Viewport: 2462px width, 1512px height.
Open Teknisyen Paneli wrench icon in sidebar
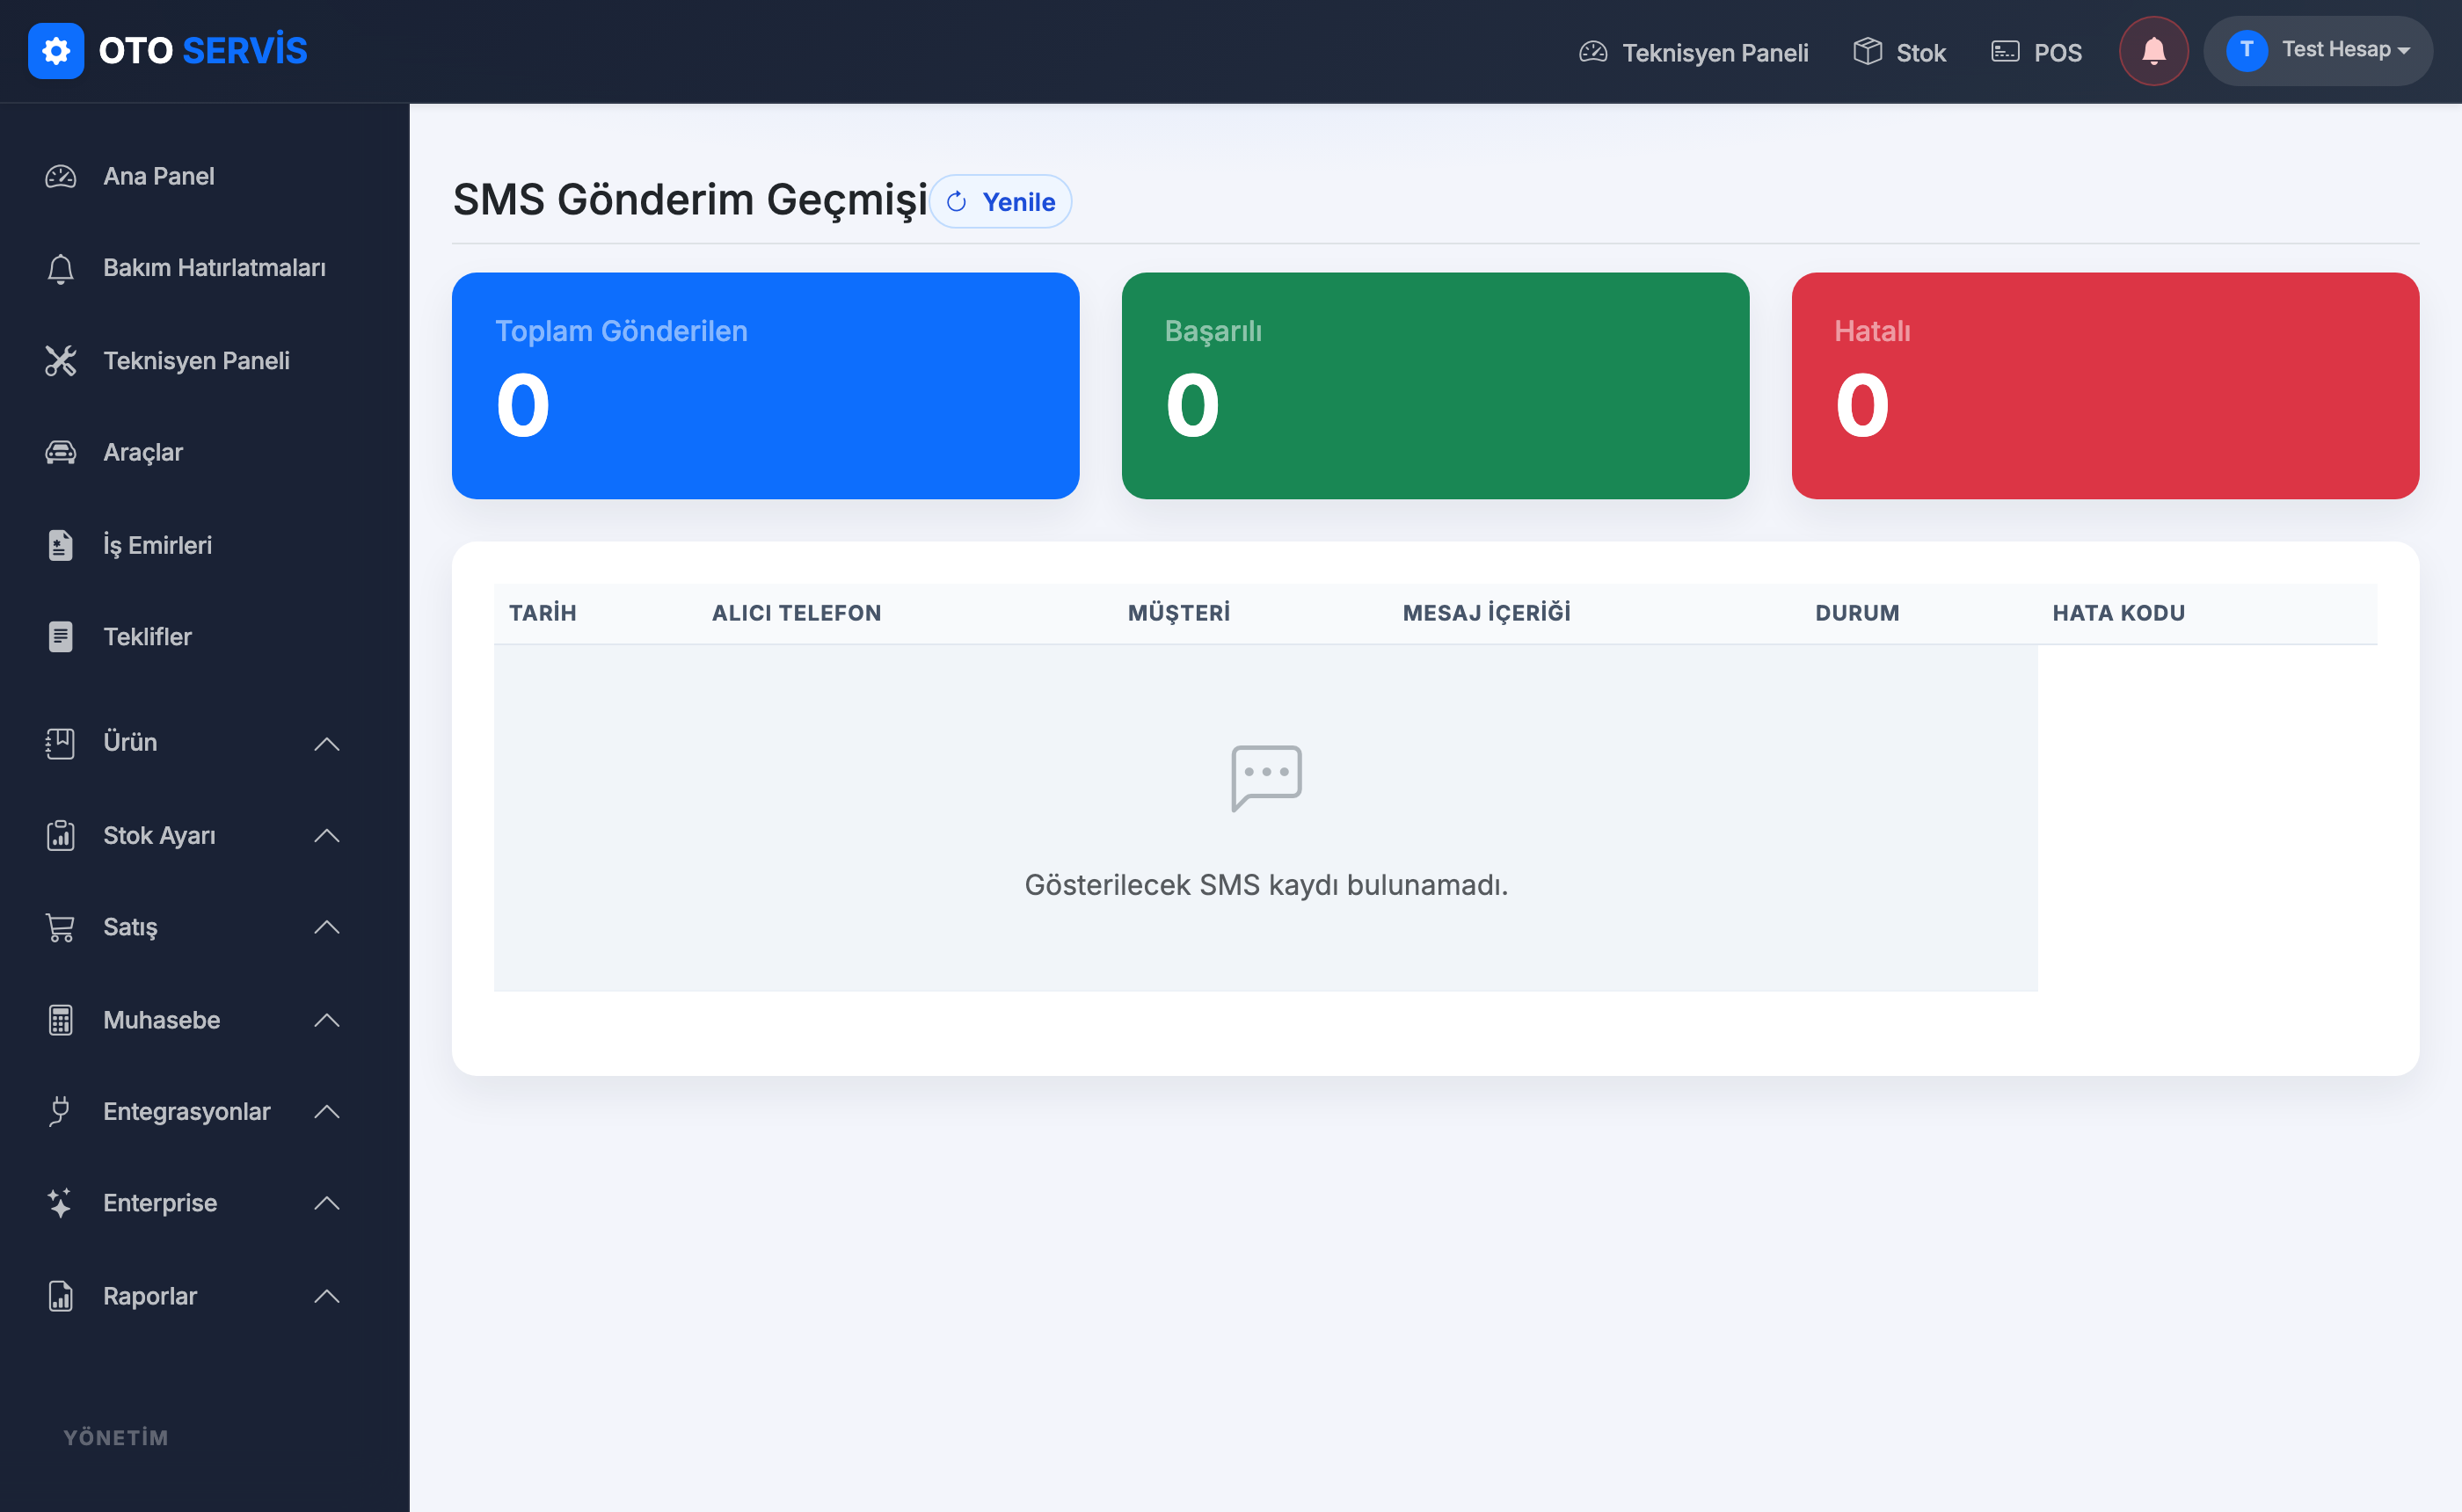click(x=61, y=361)
